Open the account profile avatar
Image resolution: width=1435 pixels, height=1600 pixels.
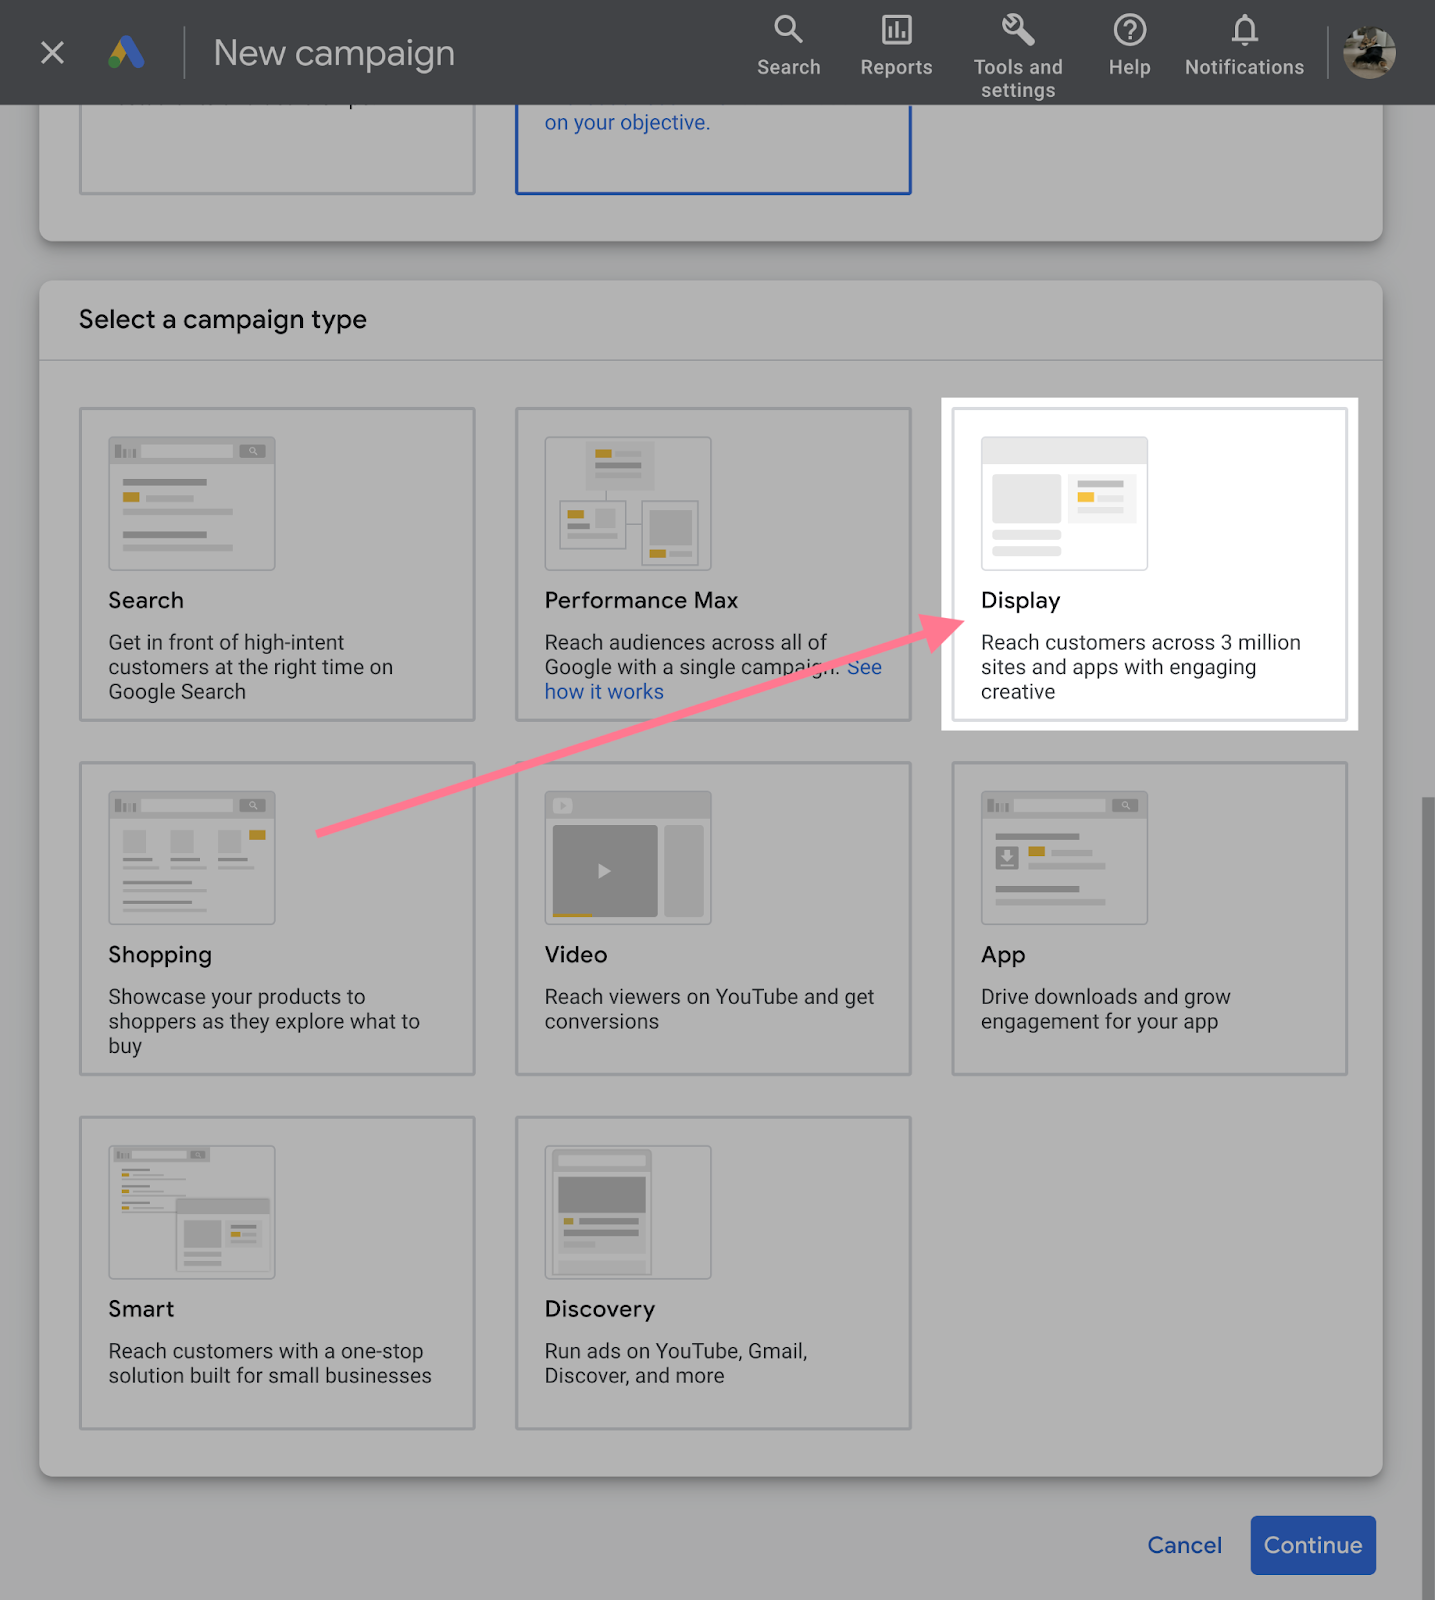click(1369, 52)
